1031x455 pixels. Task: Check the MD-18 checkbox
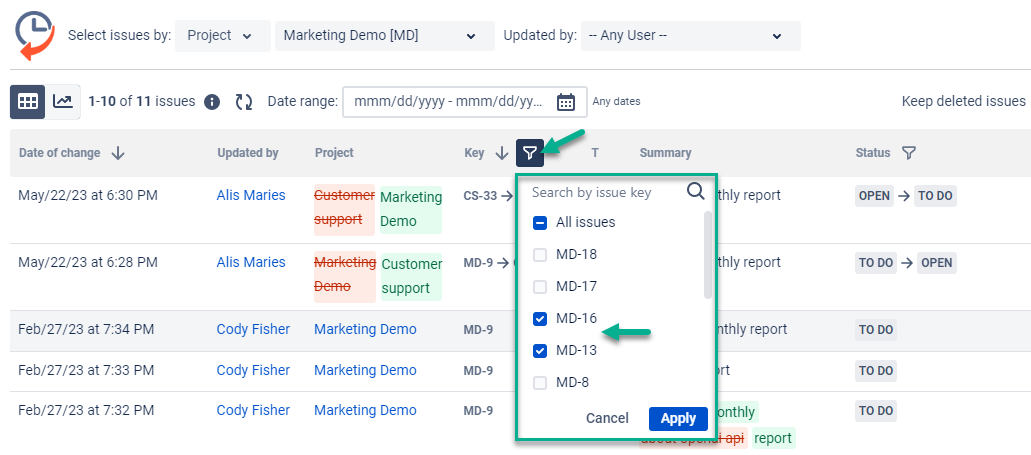[x=540, y=255]
